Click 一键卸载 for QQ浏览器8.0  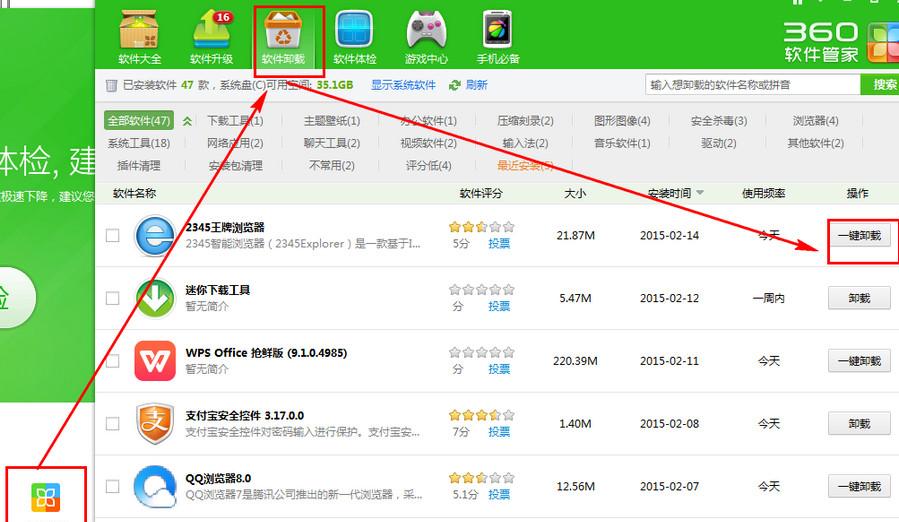pyautogui.click(x=859, y=486)
